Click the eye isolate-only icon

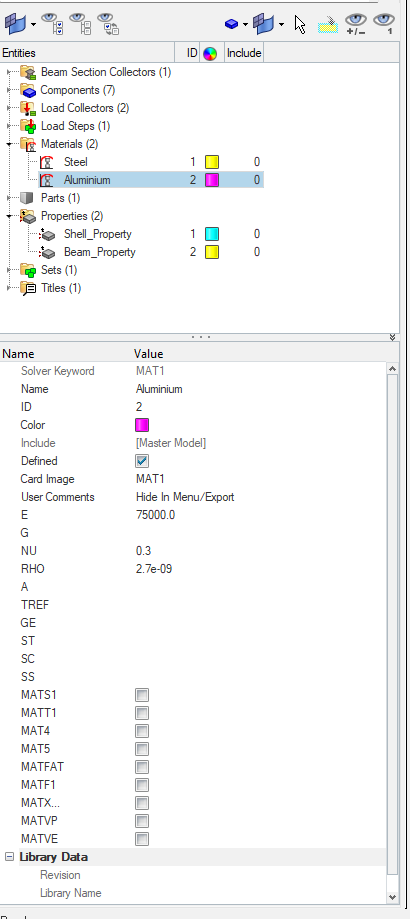pos(384,25)
